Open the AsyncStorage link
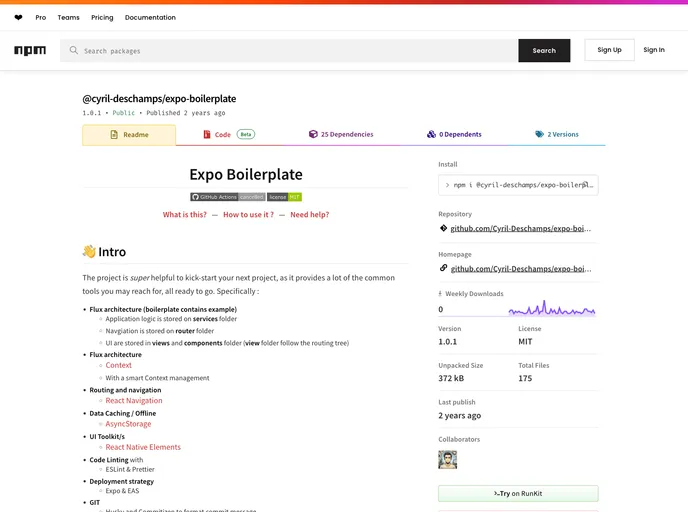This screenshot has height=512, width=688. [128, 424]
